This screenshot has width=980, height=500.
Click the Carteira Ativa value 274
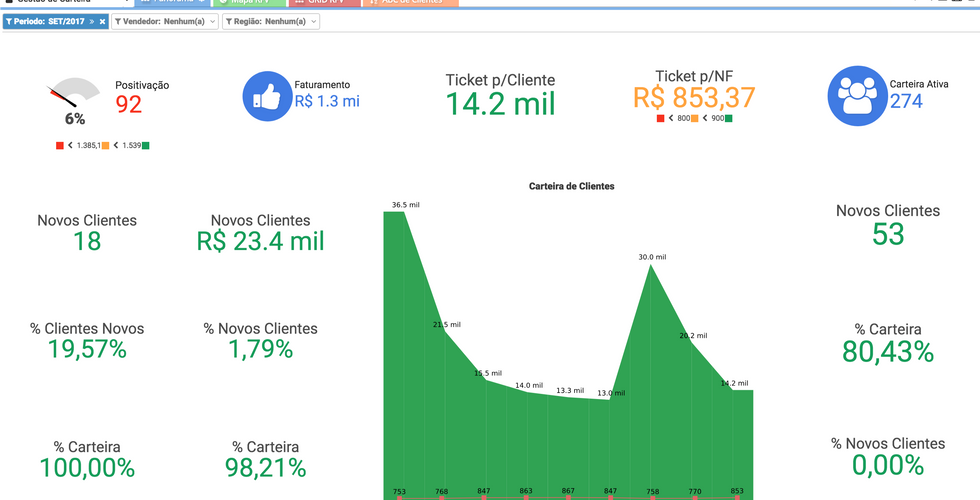point(906,101)
